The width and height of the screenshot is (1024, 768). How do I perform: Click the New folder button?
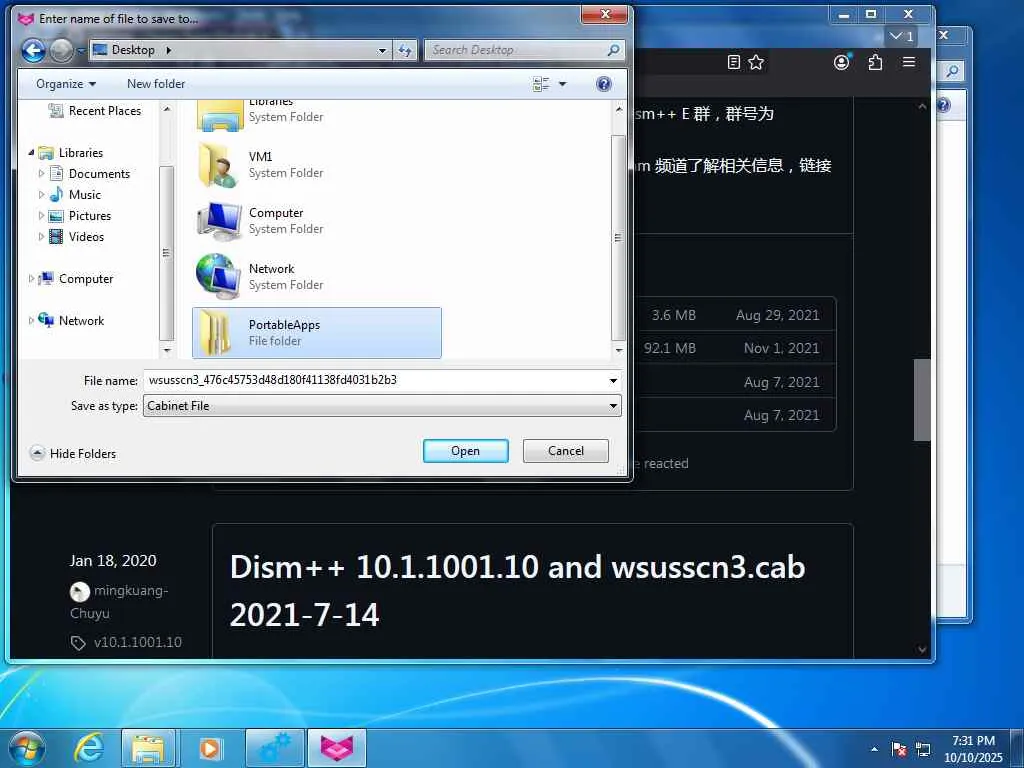[x=156, y=84]
